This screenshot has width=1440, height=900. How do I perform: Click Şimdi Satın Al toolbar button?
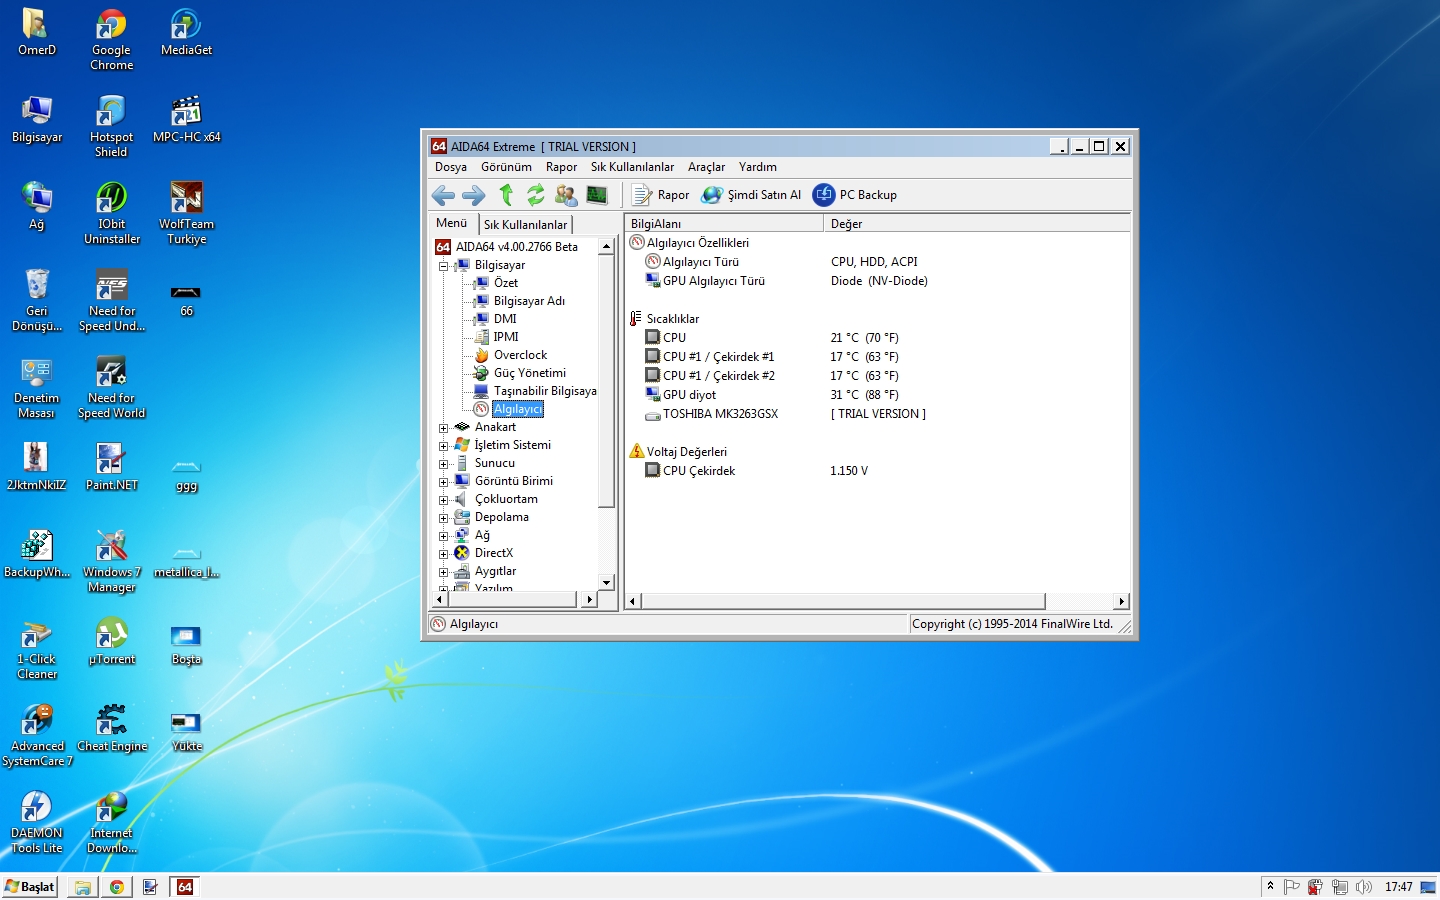(x=751, y=195)
